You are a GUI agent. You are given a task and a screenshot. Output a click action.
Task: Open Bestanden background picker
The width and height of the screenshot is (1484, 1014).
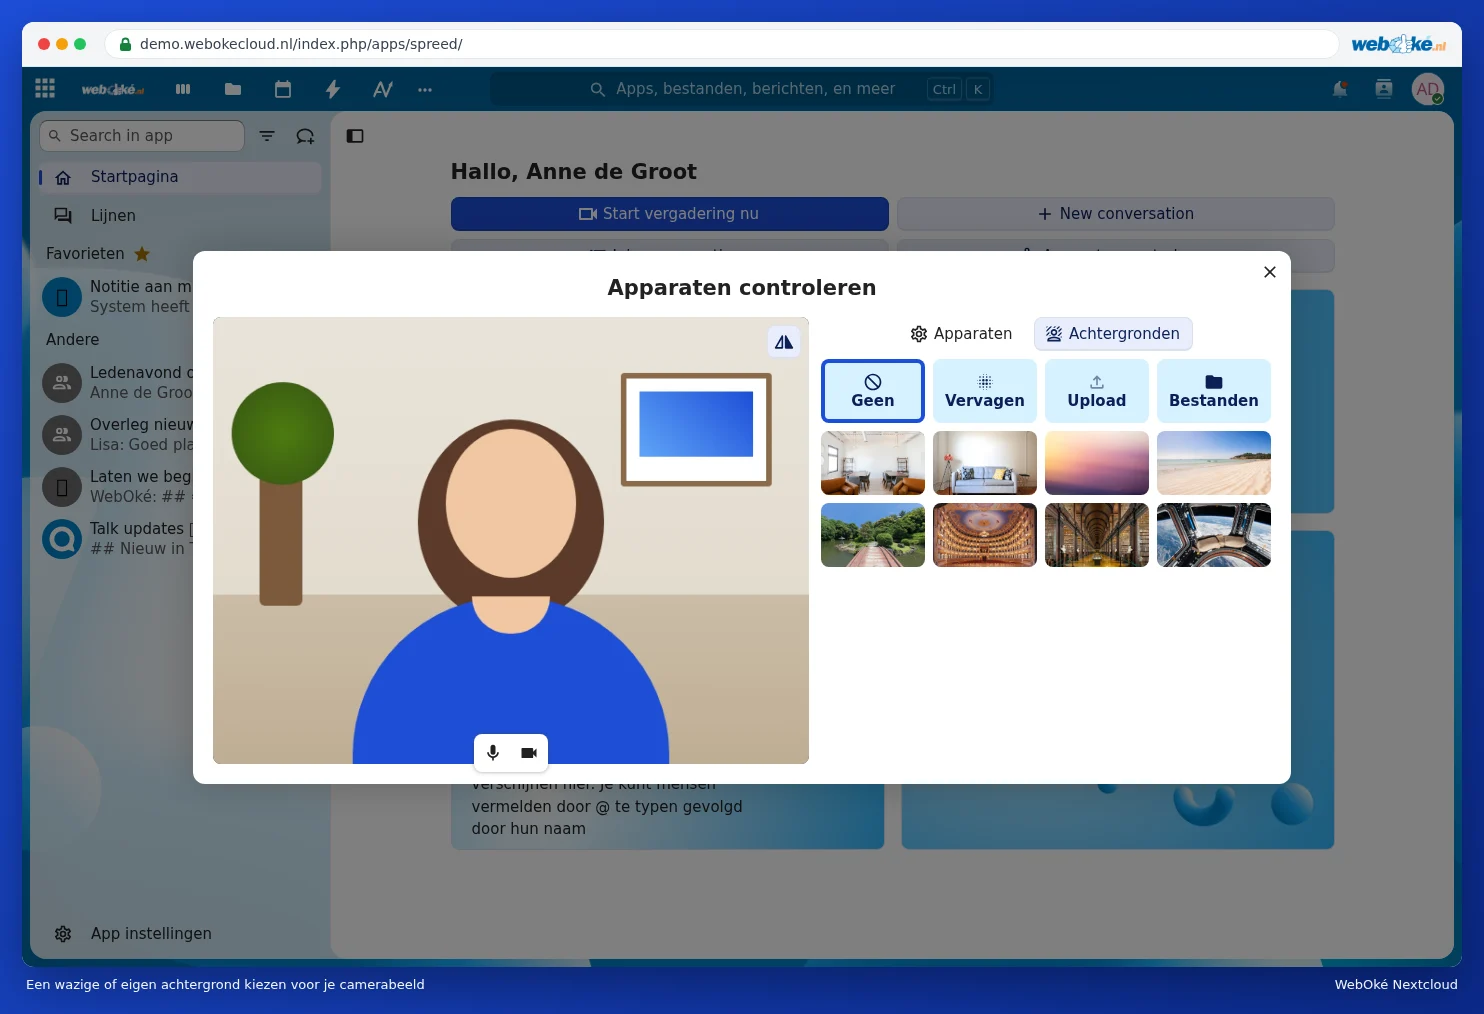pyautogui.click(x=1214, y=391)
